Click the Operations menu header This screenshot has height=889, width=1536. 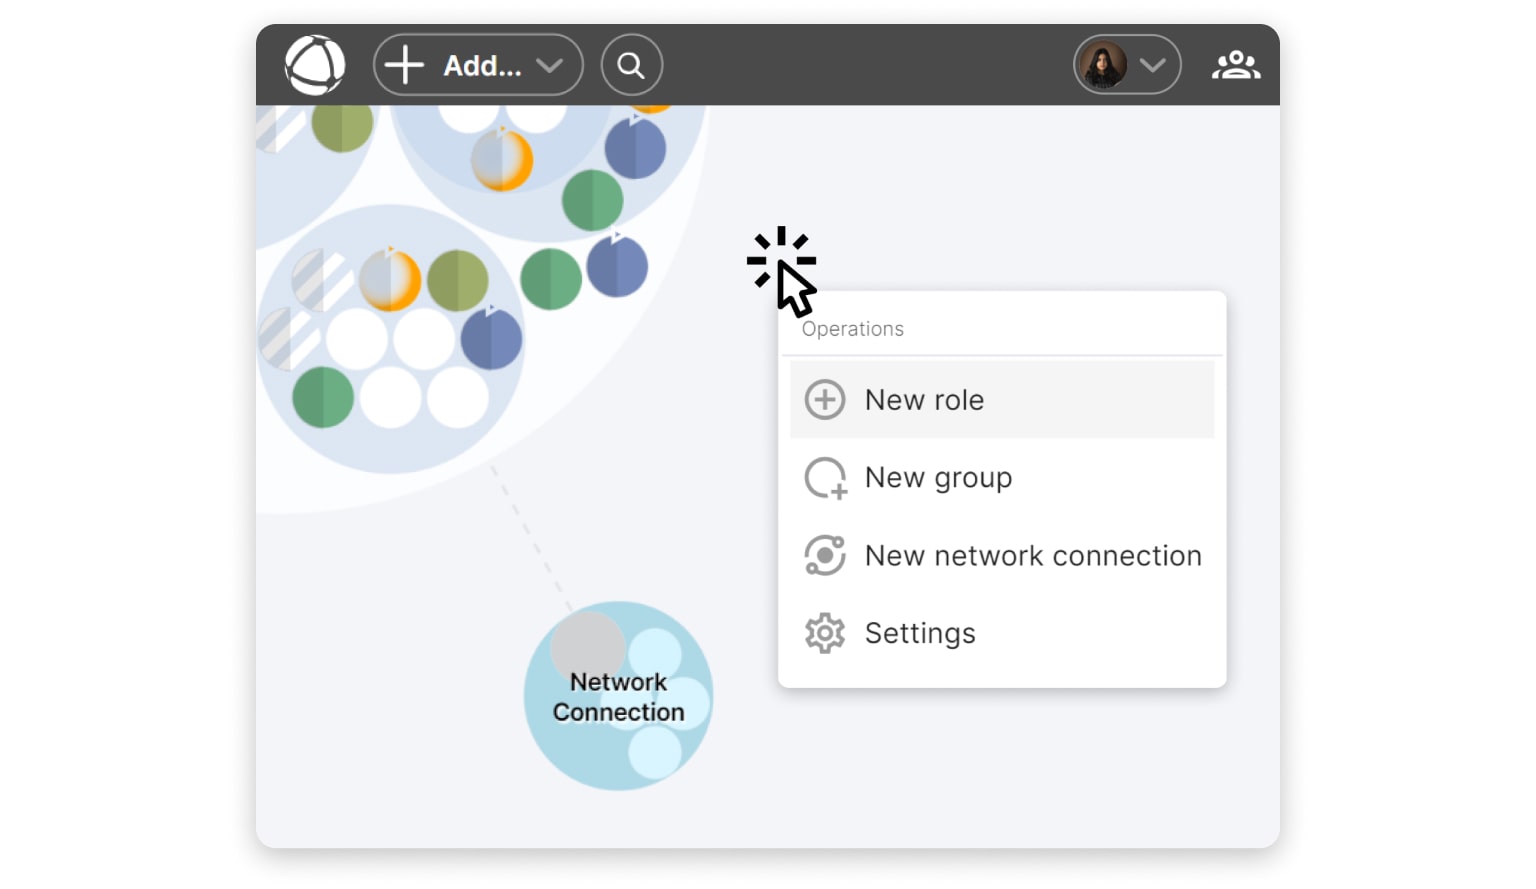pos(853,329)
